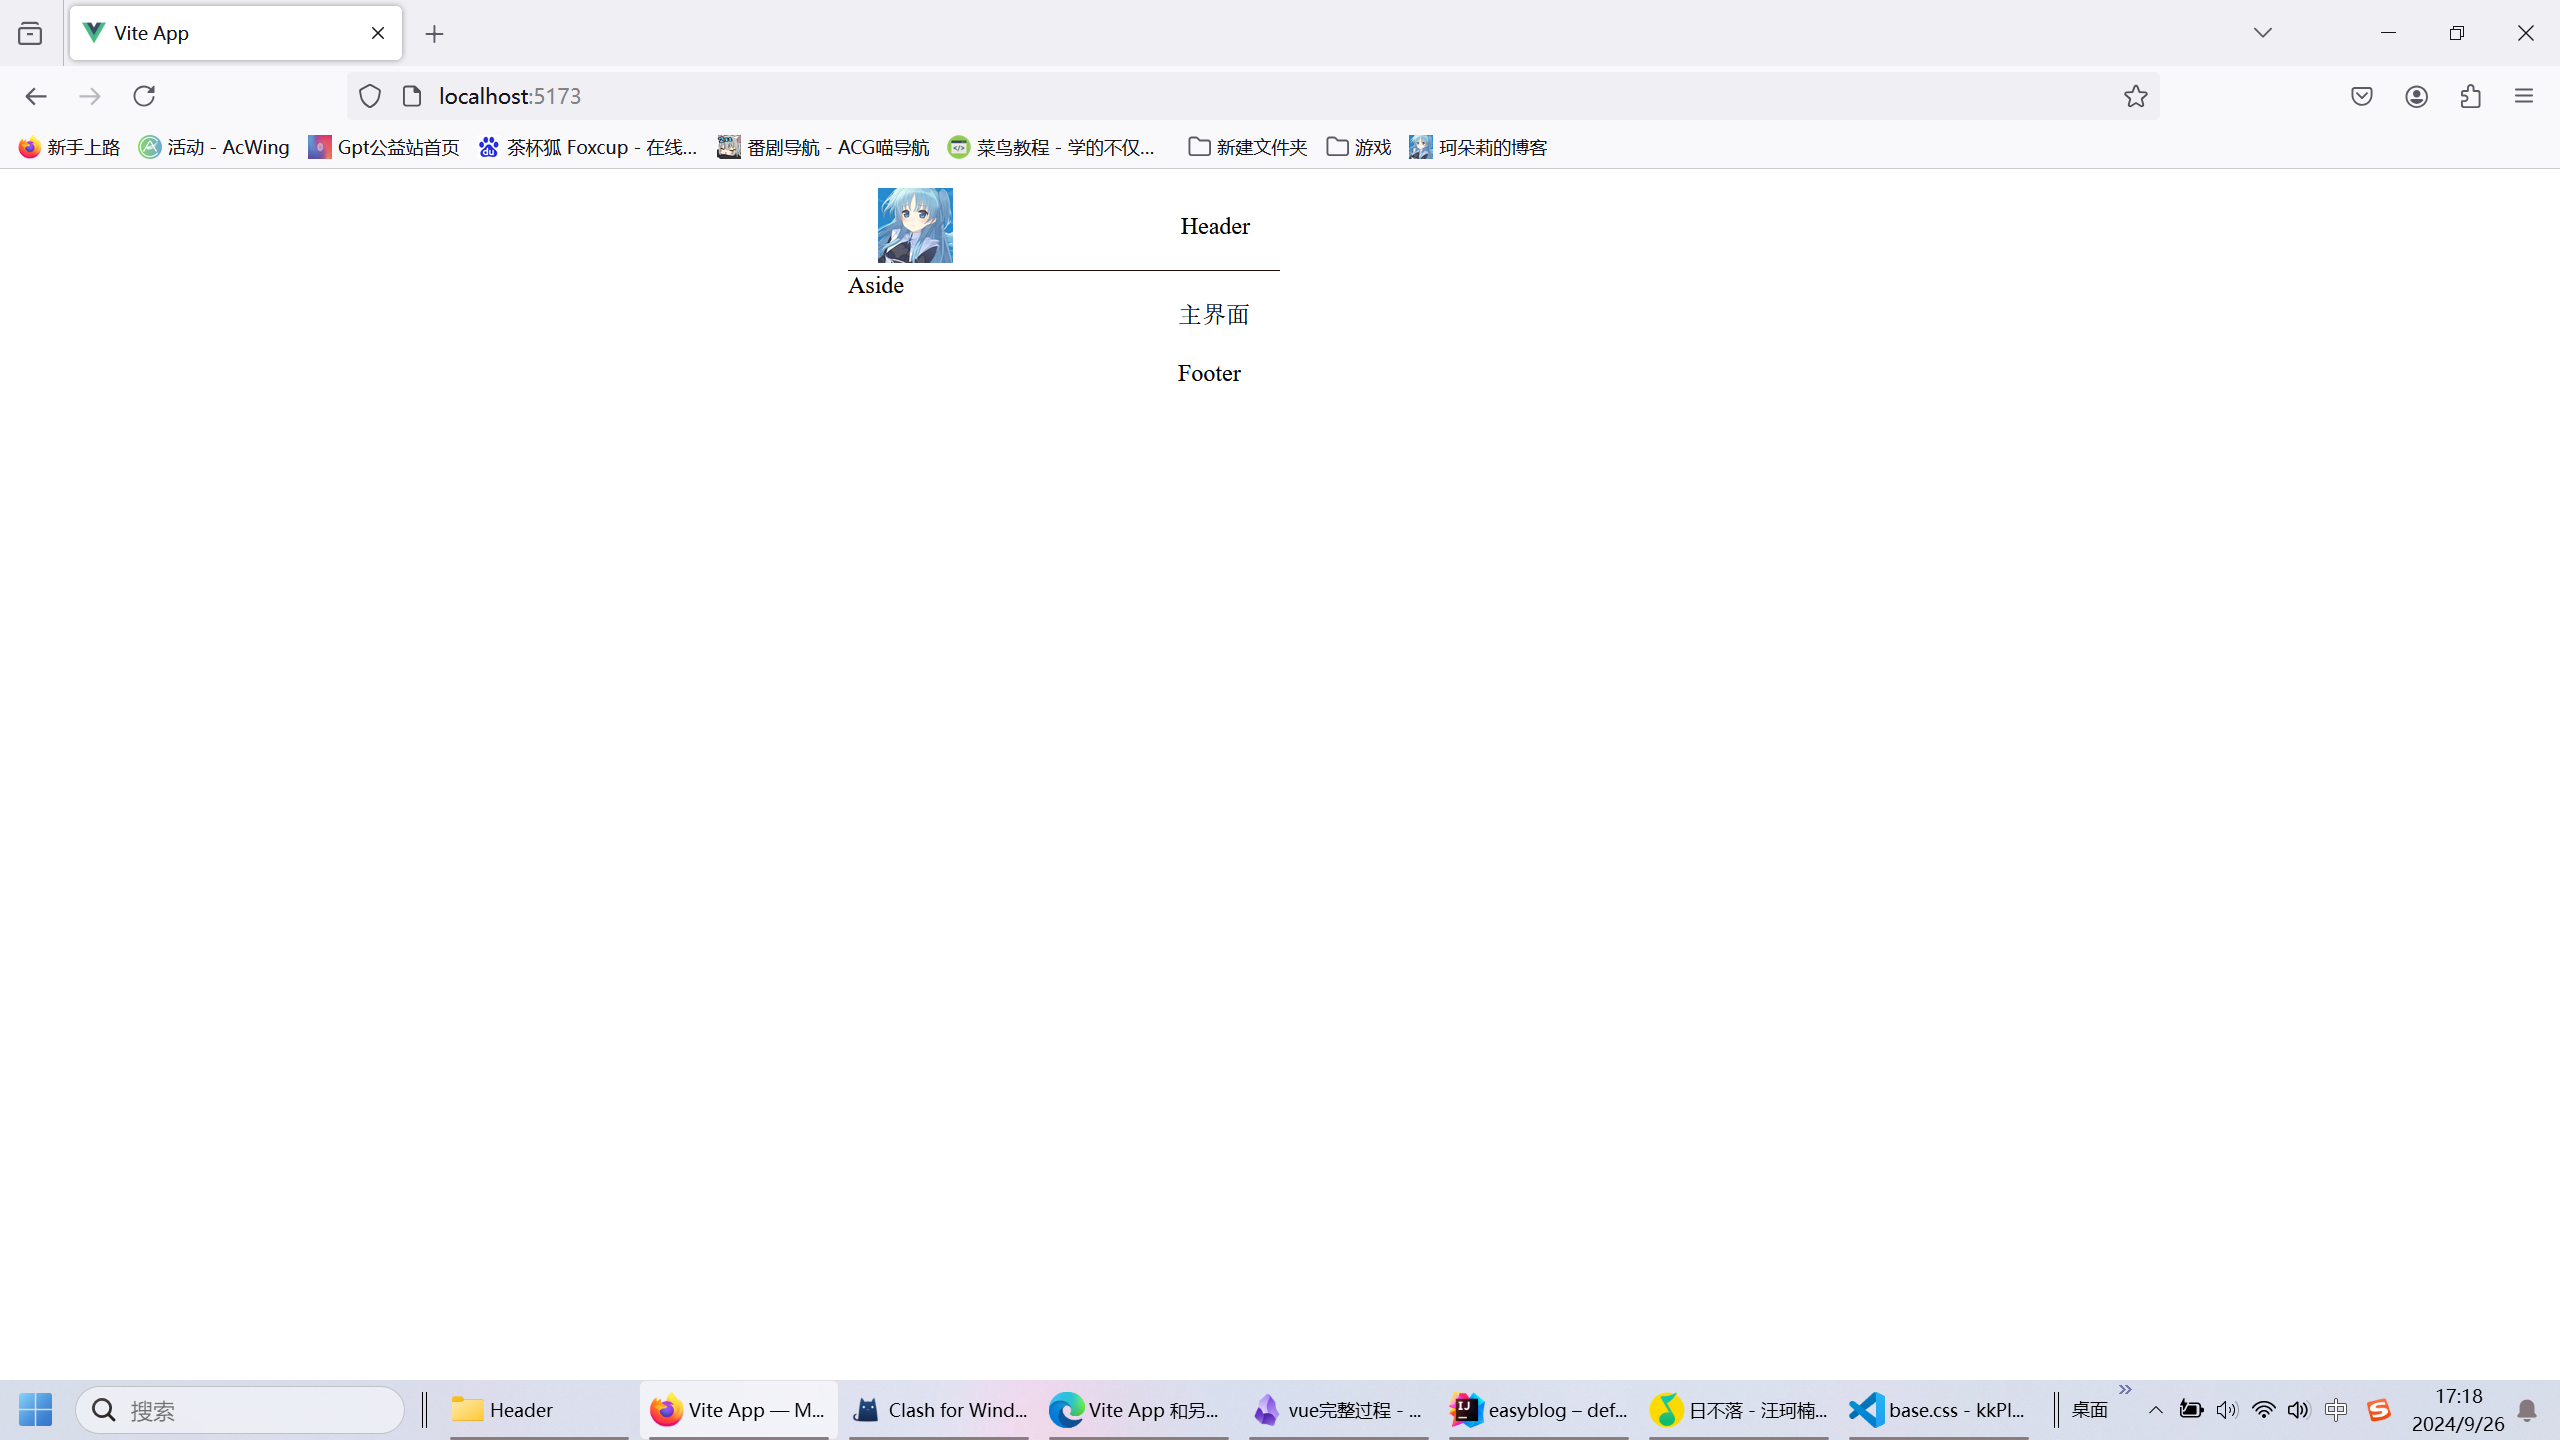Switch to VS Code base.css taskbar item
The width and height of the screenshot is (2560, 1440).
click(1938, 1410)
